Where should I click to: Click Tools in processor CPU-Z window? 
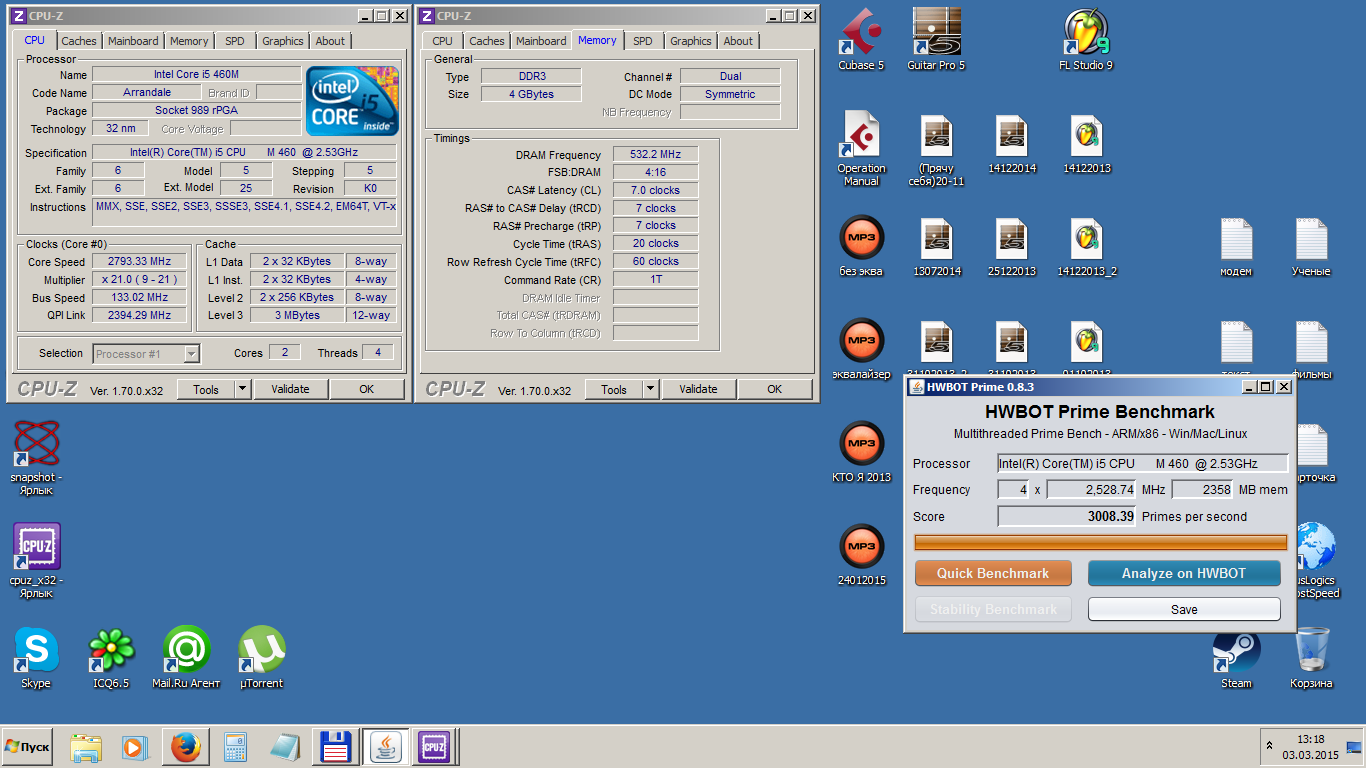point(206,389)
